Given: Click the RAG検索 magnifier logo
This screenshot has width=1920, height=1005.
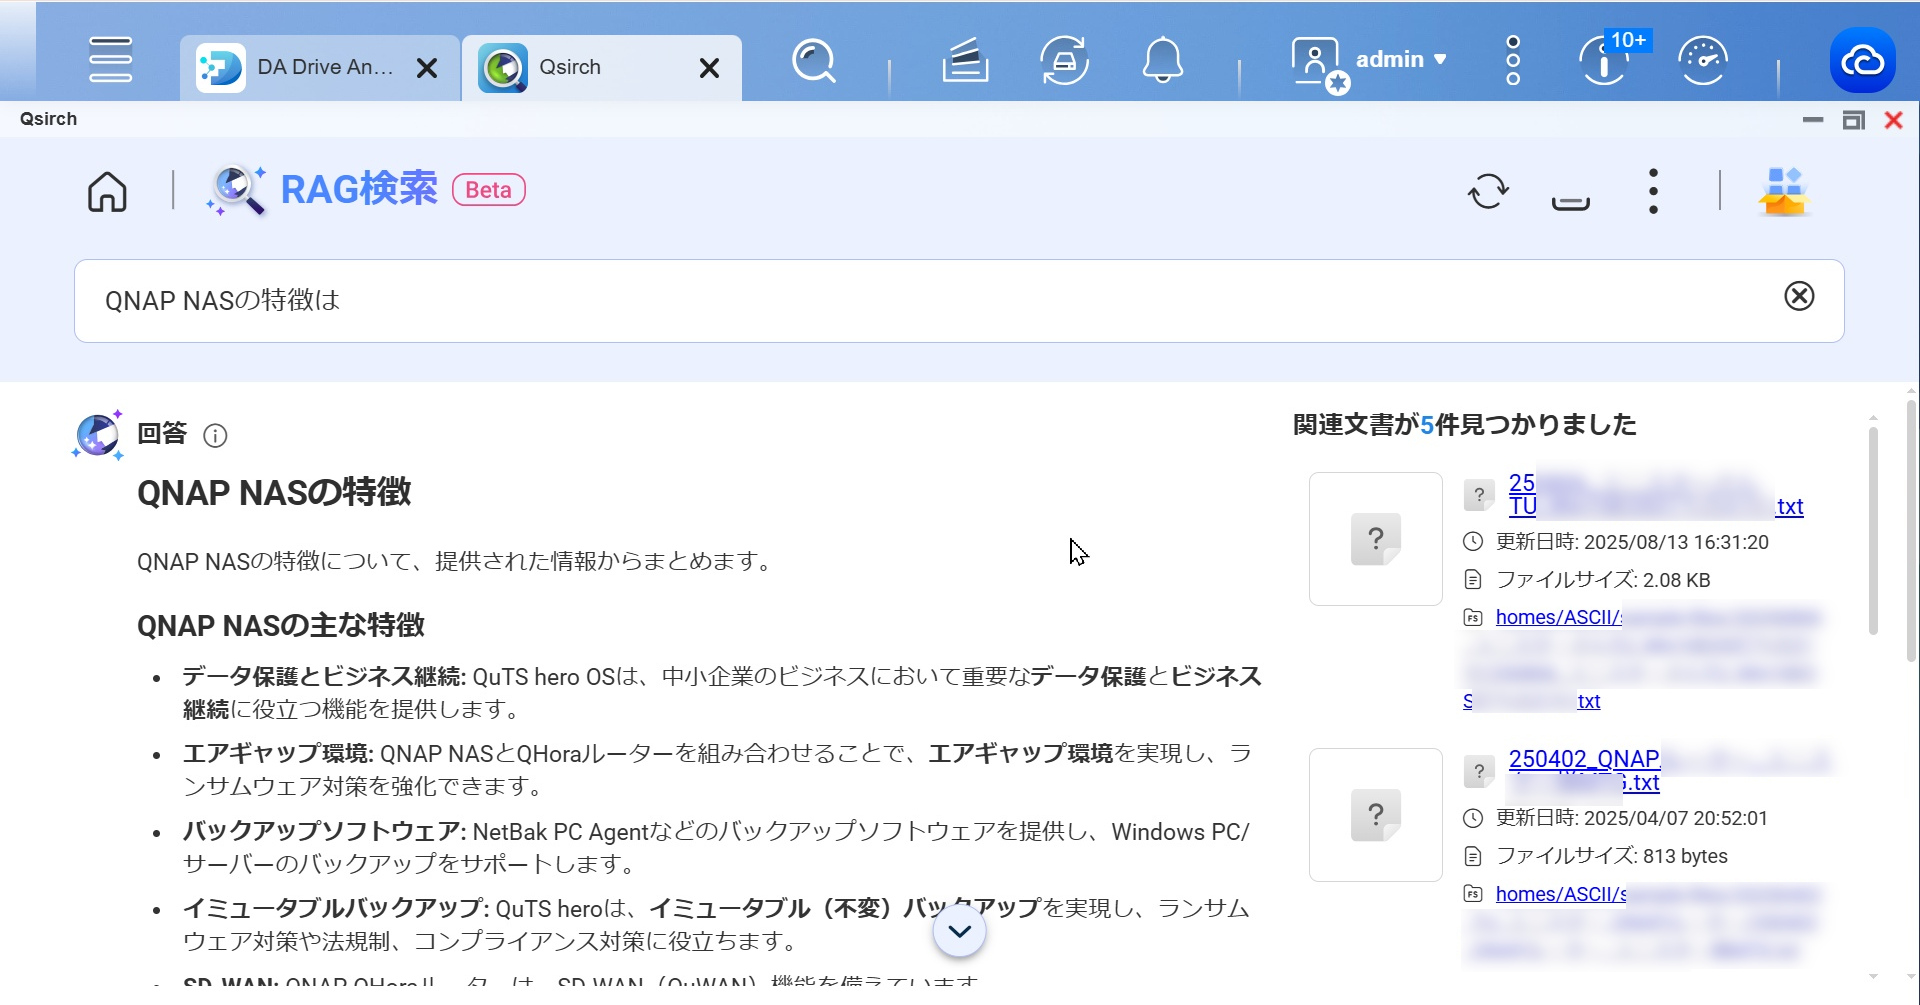Looking at the screenshot, I should (236, 190).
